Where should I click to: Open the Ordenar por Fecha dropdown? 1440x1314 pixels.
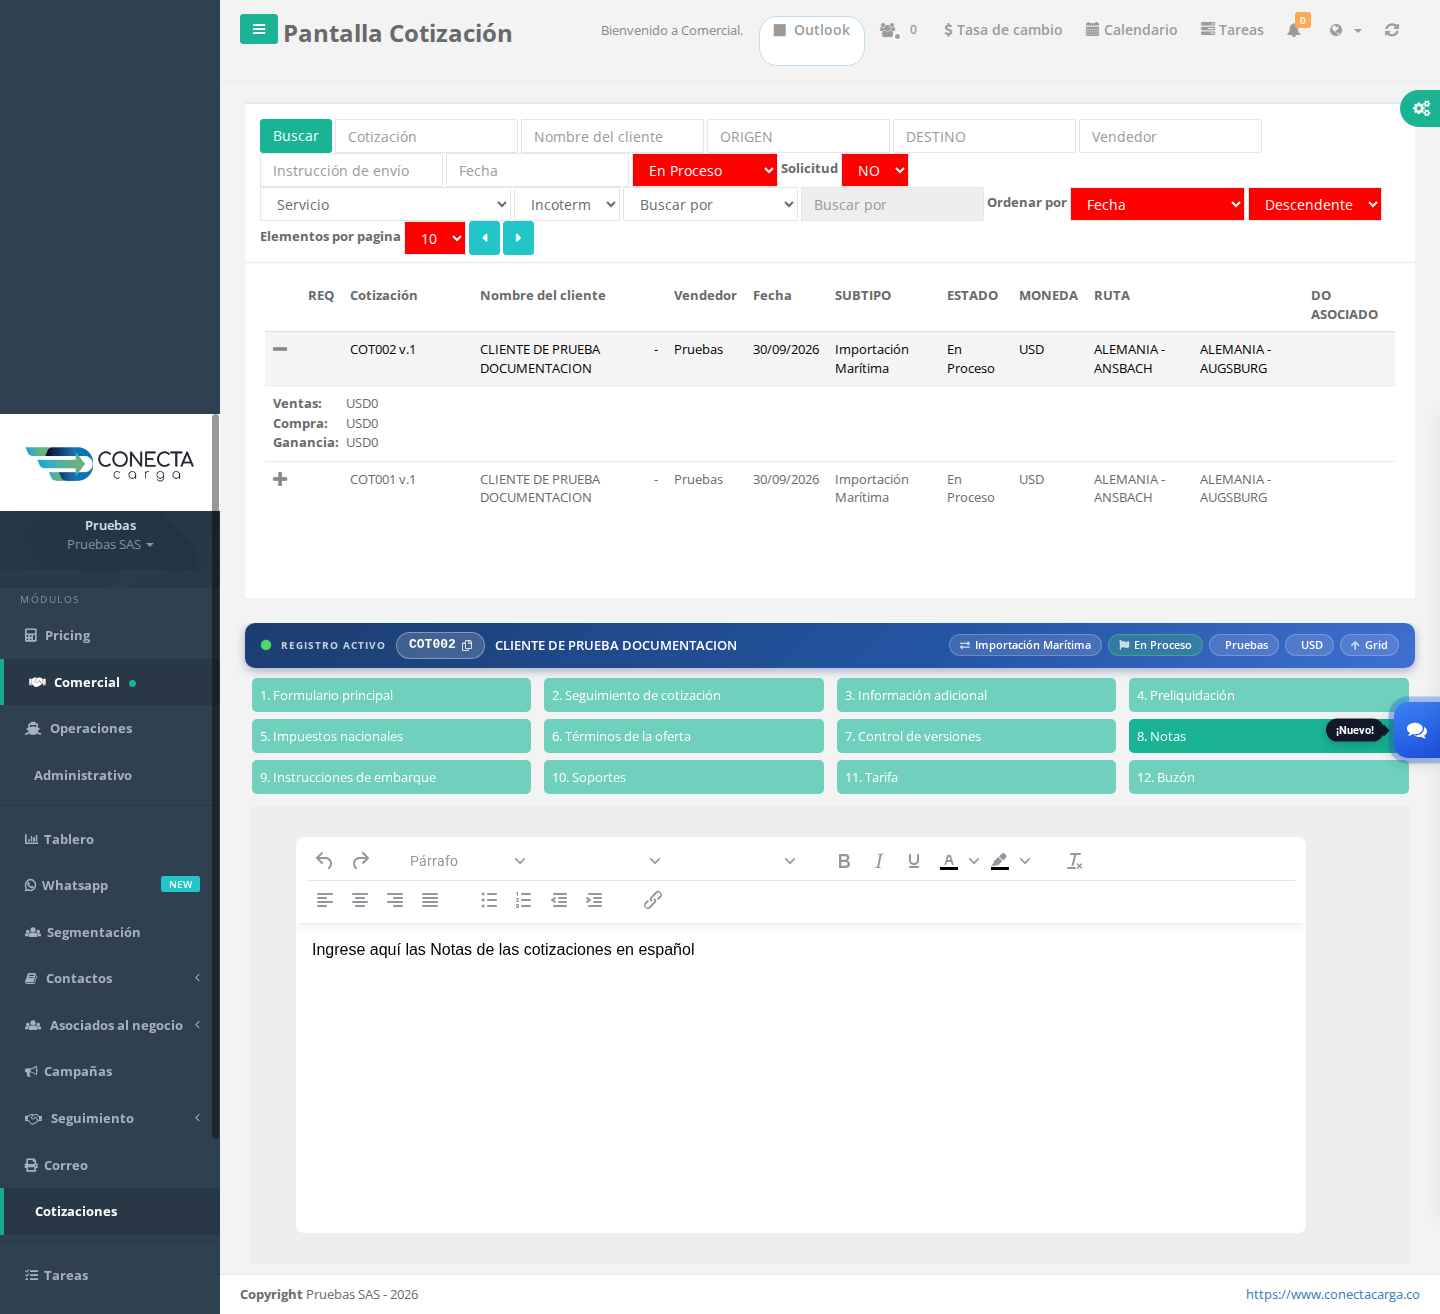pyautogui.click(x=1157, y=204)
